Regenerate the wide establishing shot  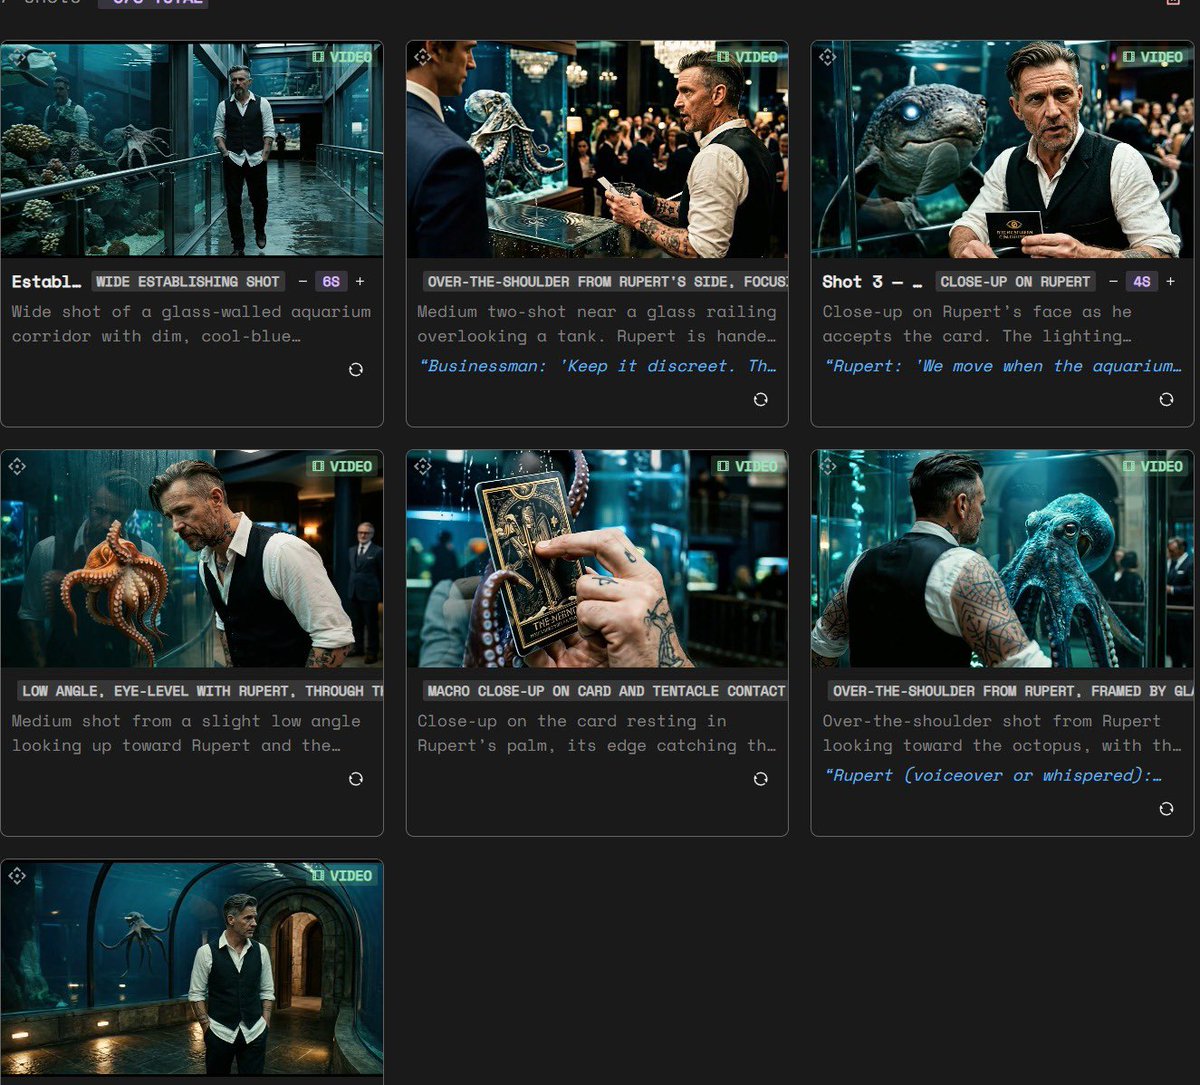pos(355,370)
